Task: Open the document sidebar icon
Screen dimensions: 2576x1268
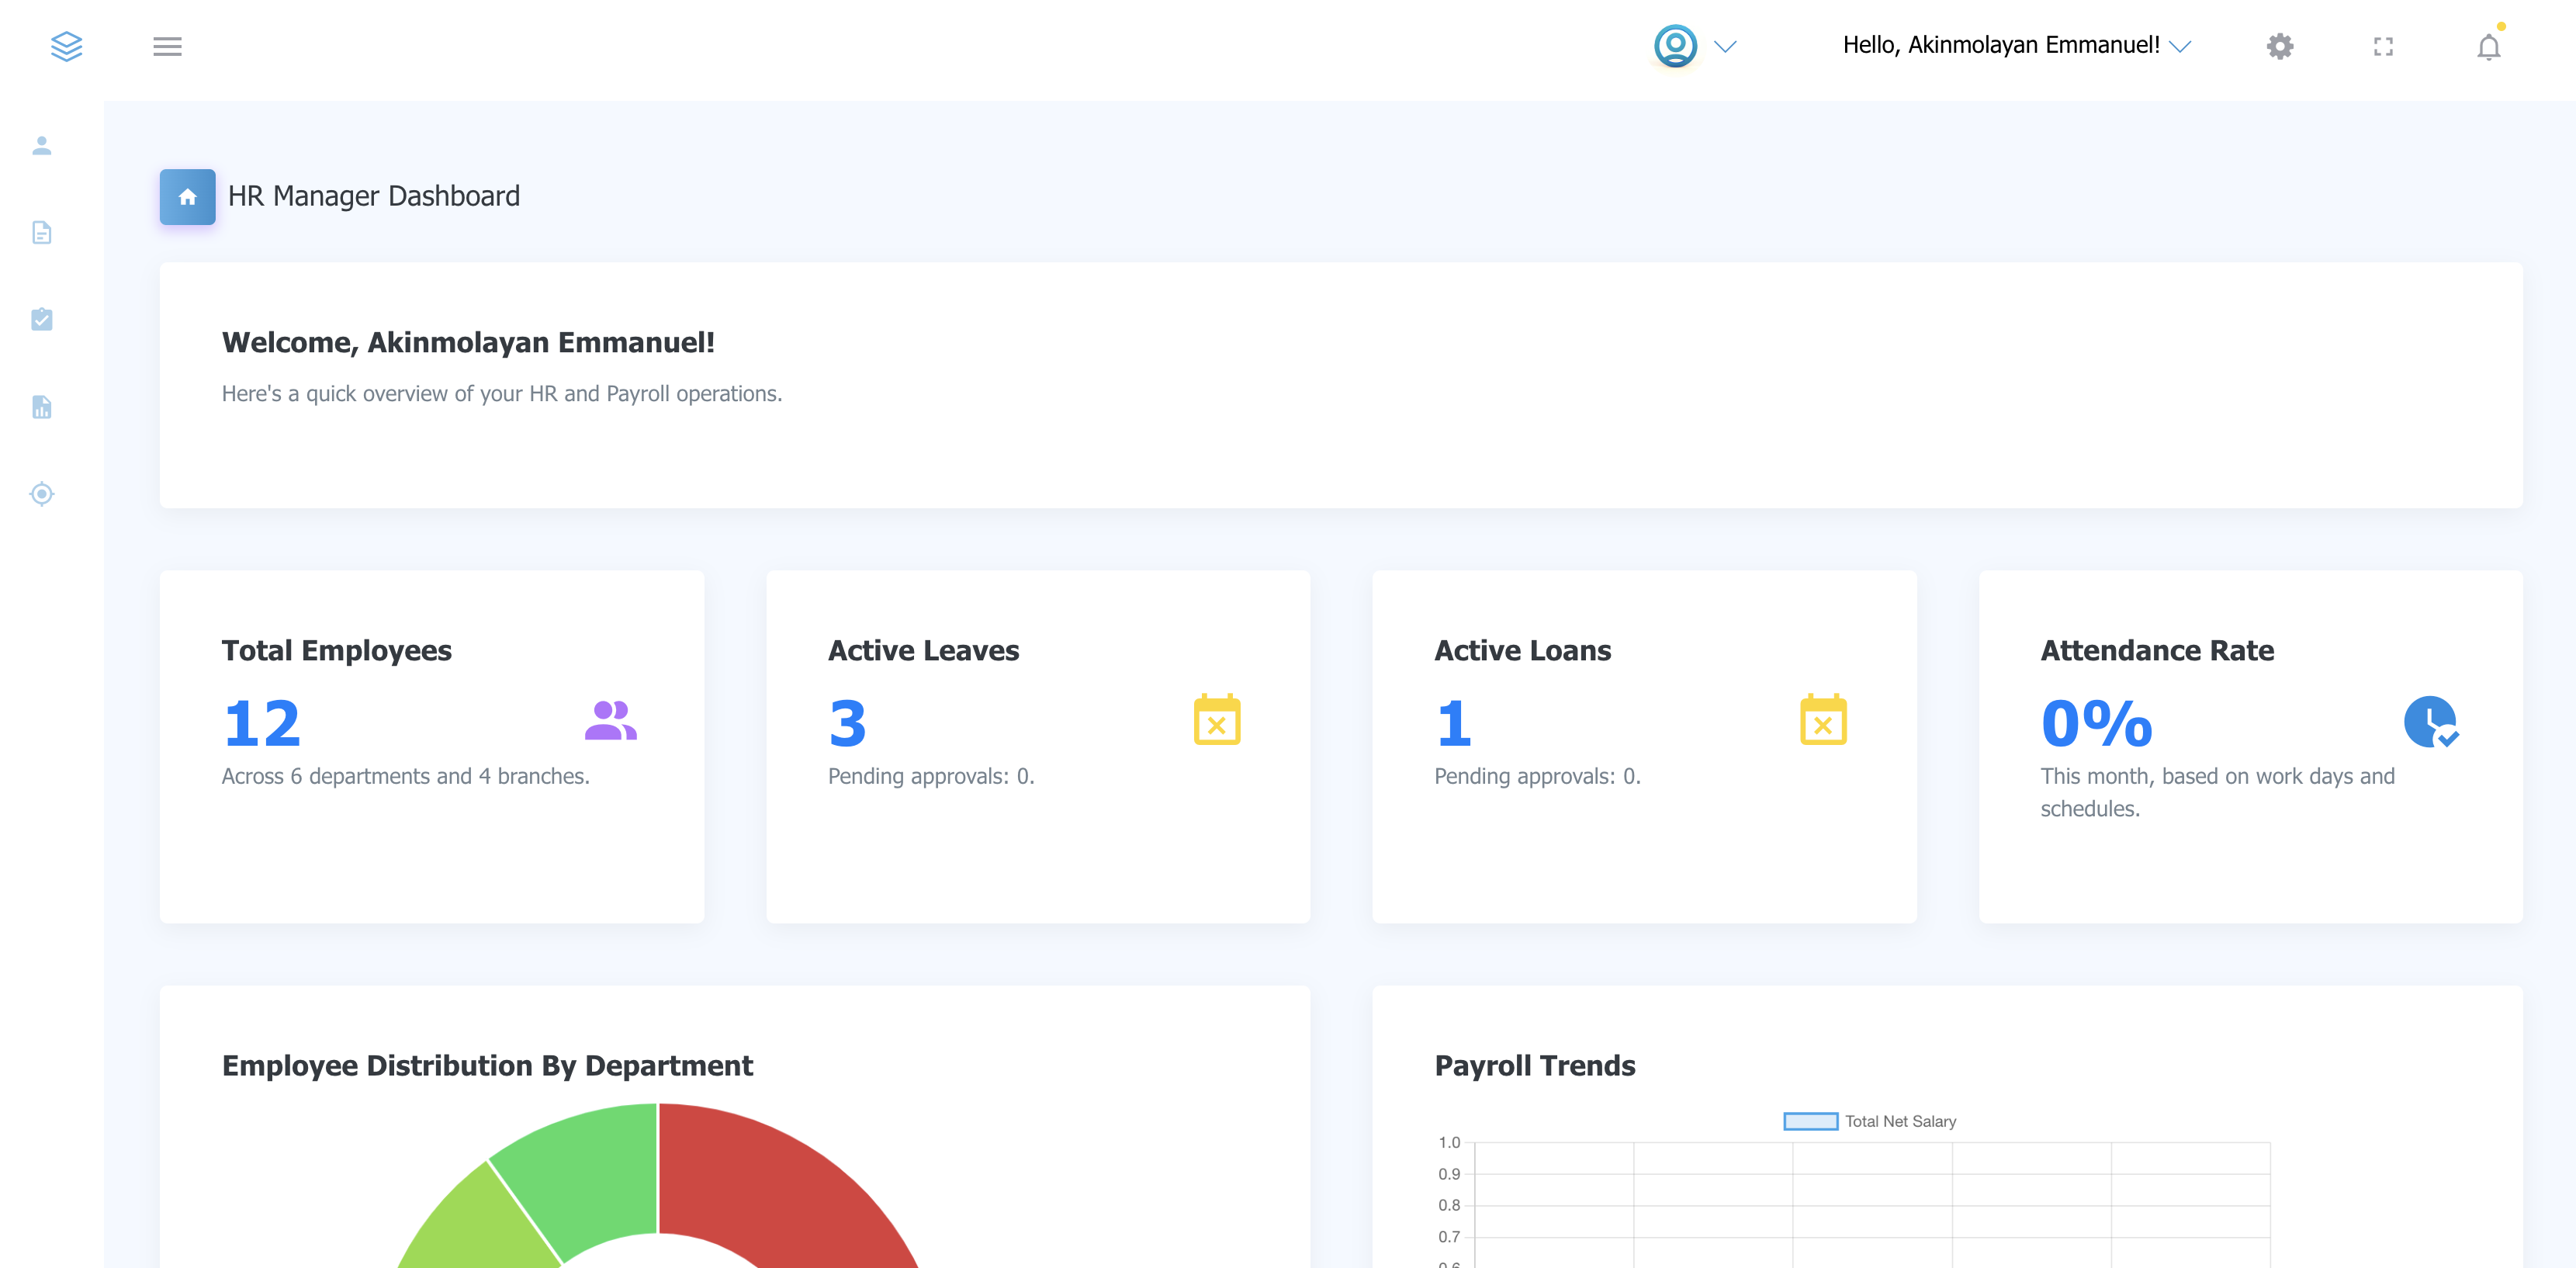Action: (42, 233)
